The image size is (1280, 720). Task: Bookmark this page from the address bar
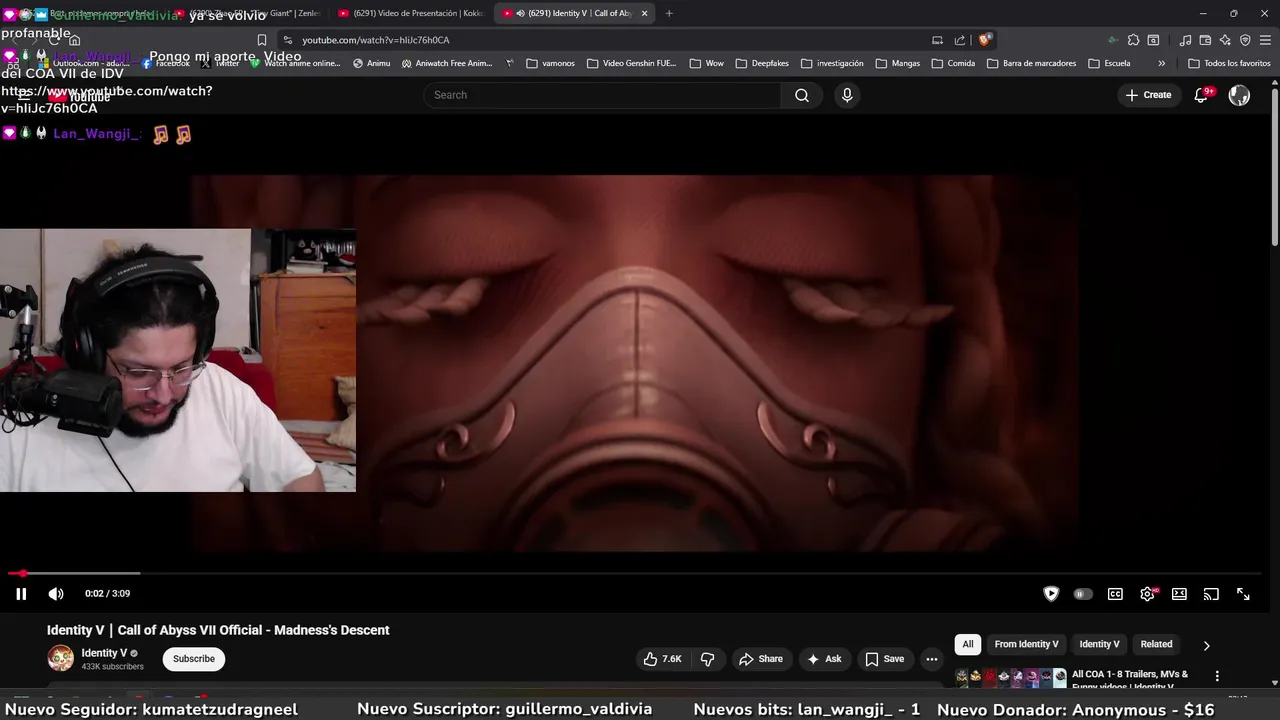[262, 40]
